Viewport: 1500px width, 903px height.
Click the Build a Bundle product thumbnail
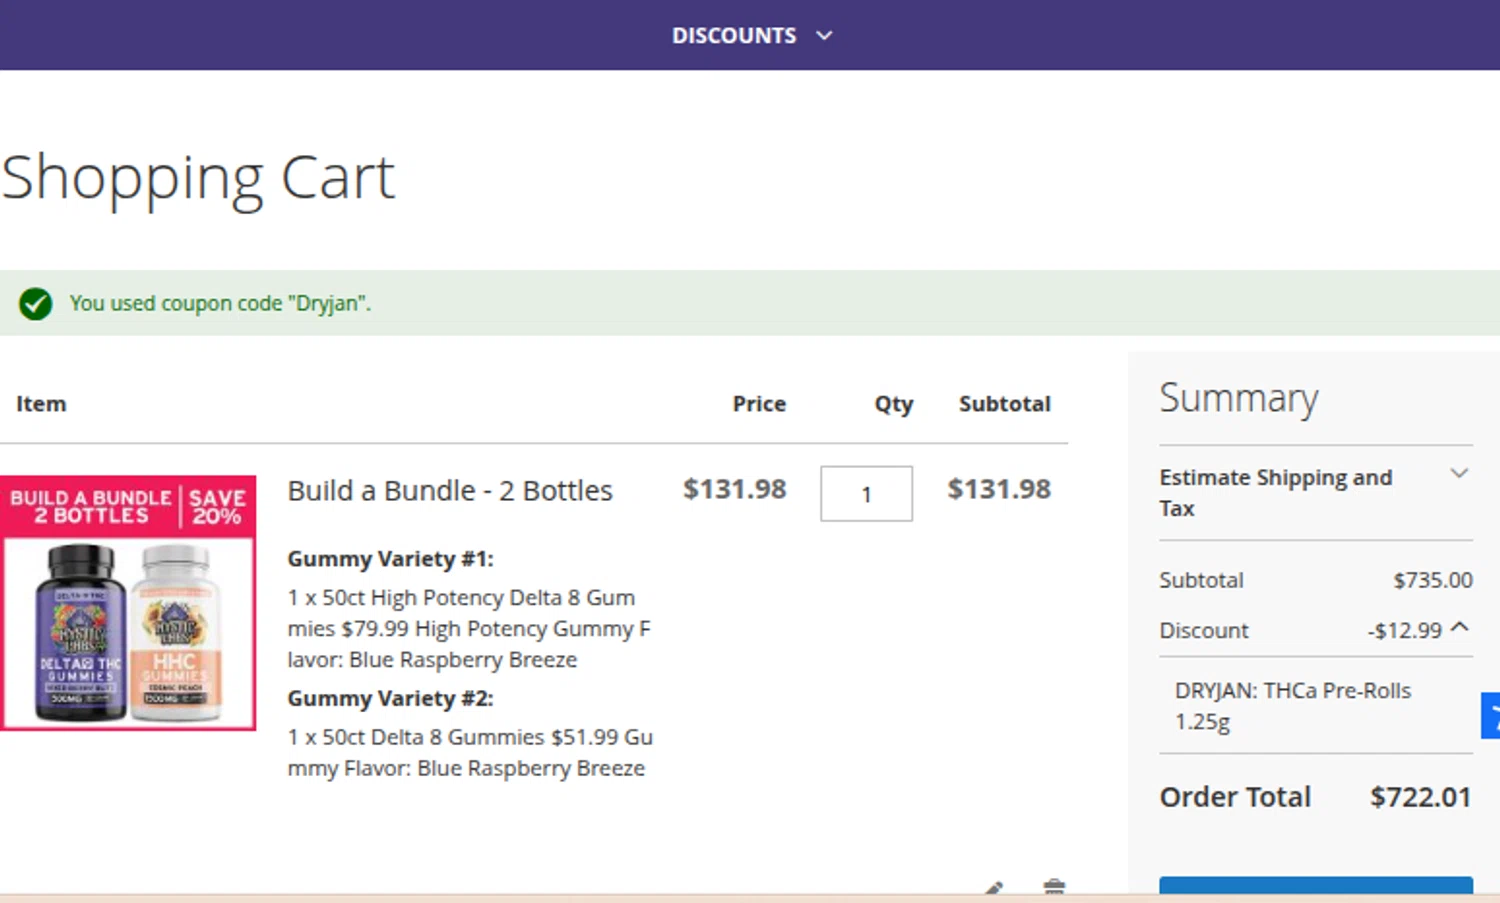[128, 603]
